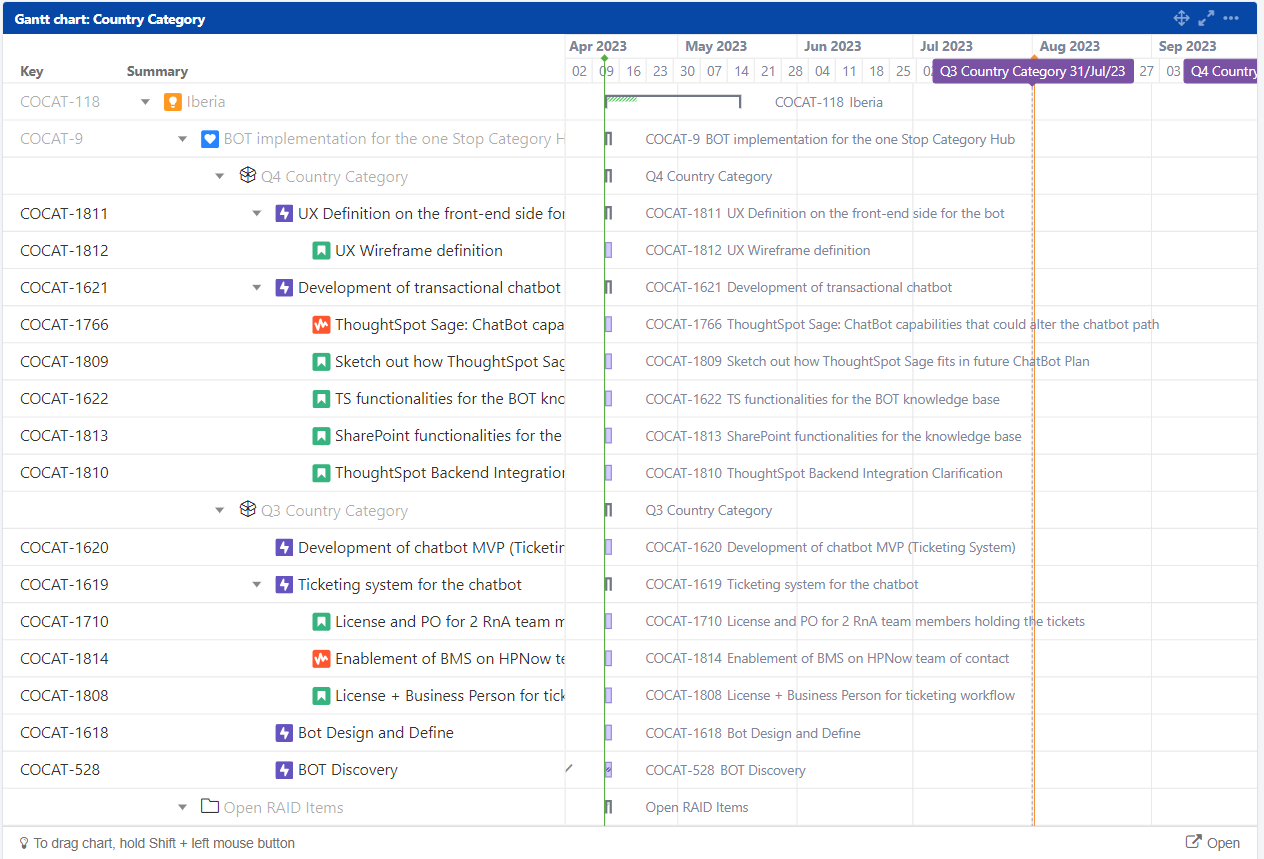Maximize the Gantt chart gadget
This screenshot has width=1264, height=859.
pos(1207,18)
